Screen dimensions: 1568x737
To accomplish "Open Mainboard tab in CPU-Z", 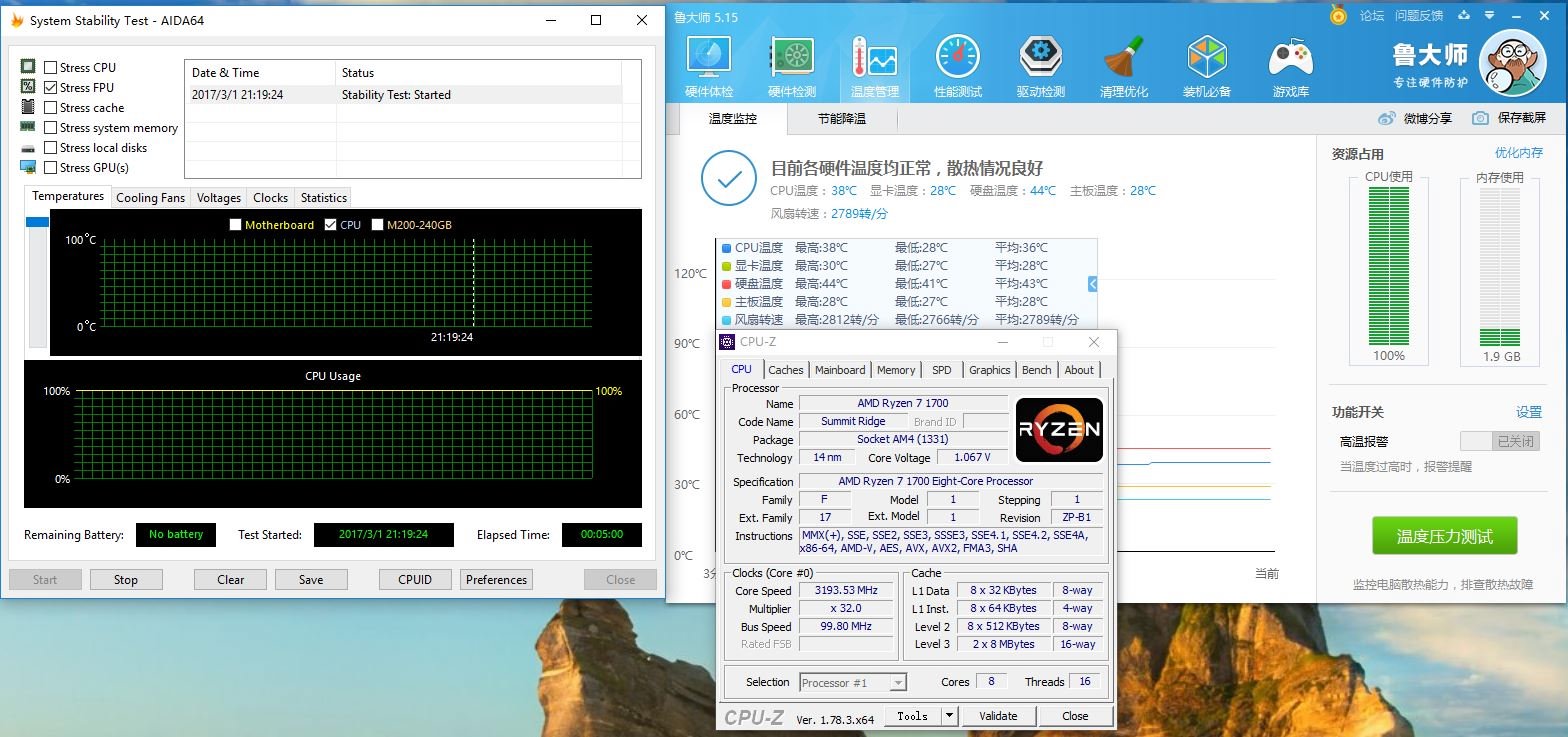I will 840,370.
